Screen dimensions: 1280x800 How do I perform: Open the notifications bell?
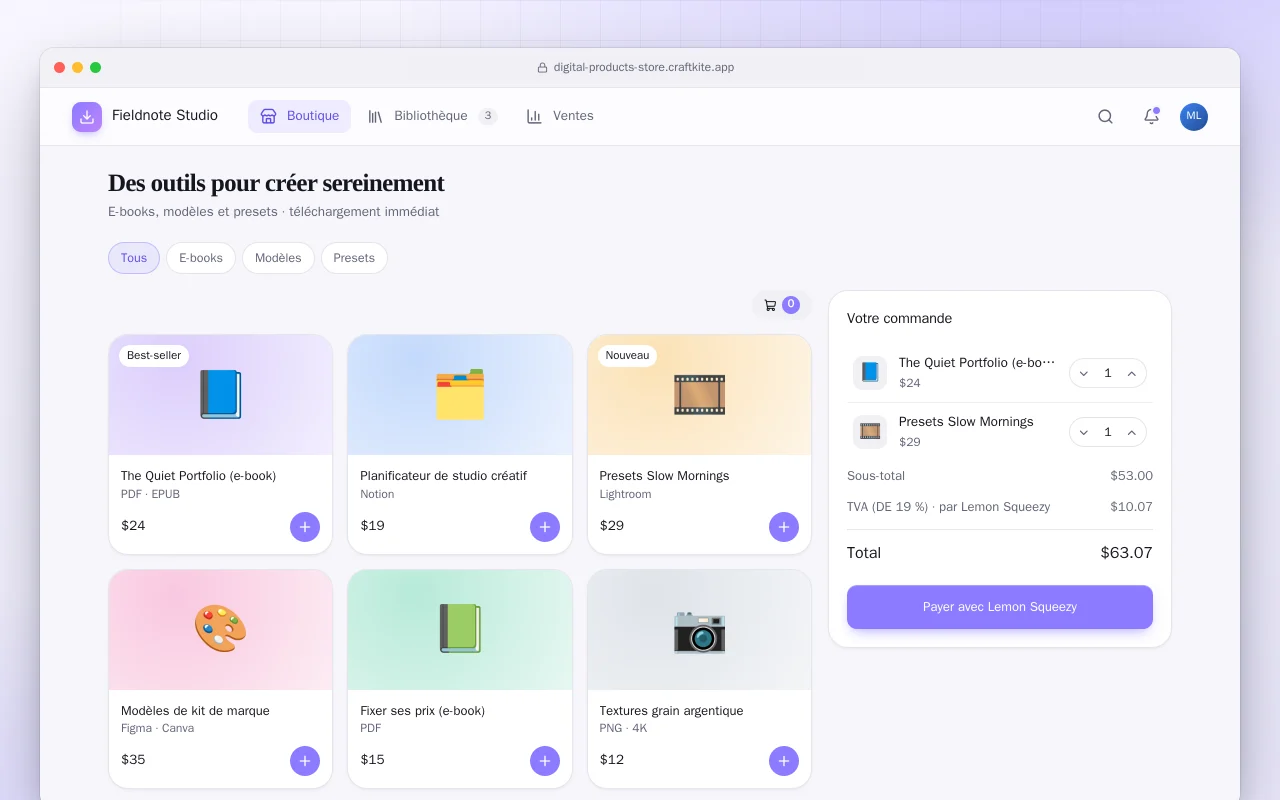tap(1151, 116)
